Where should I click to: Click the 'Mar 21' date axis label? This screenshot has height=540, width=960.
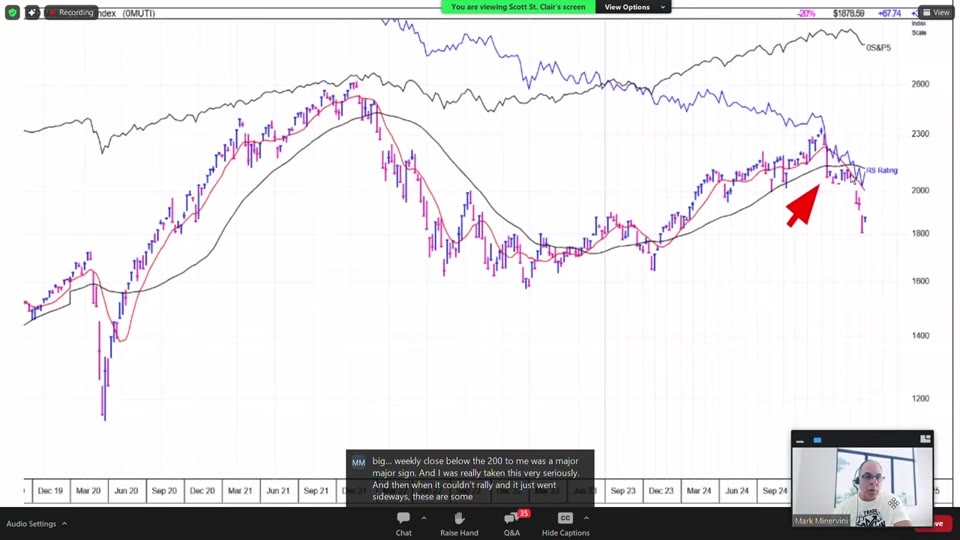(240, 491)
